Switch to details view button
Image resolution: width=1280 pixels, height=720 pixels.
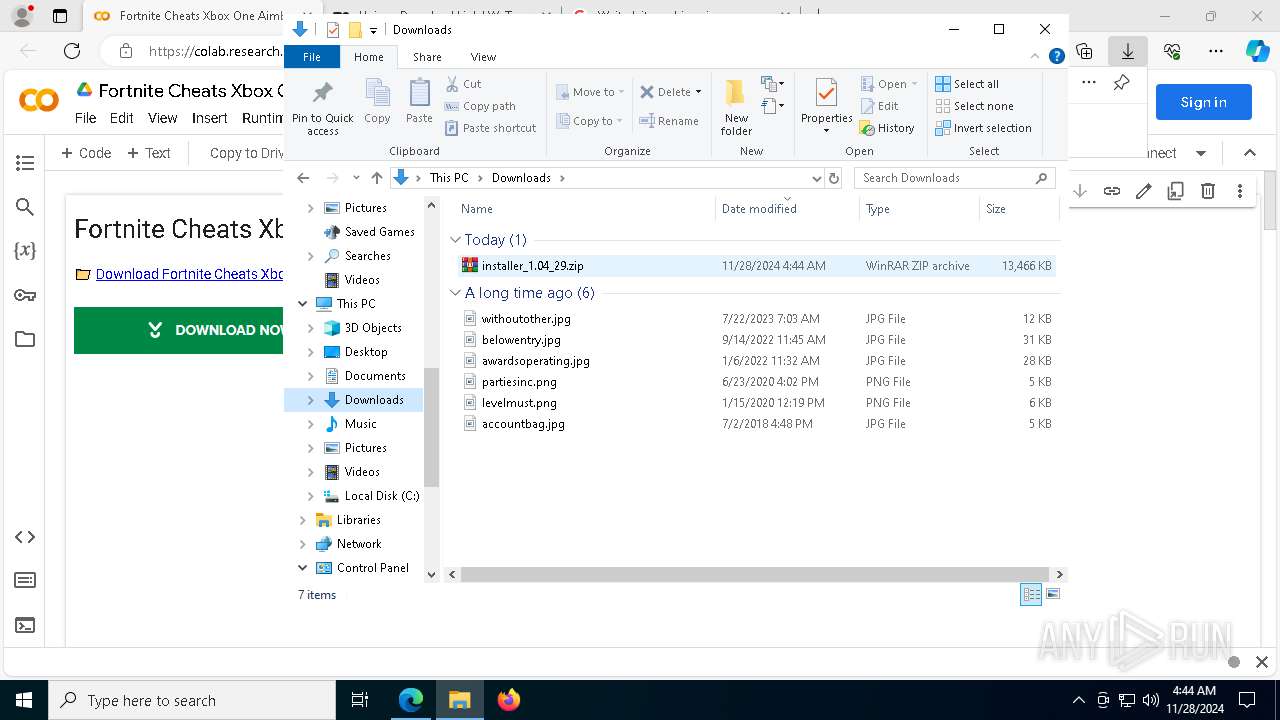(x=1031, y=594)
